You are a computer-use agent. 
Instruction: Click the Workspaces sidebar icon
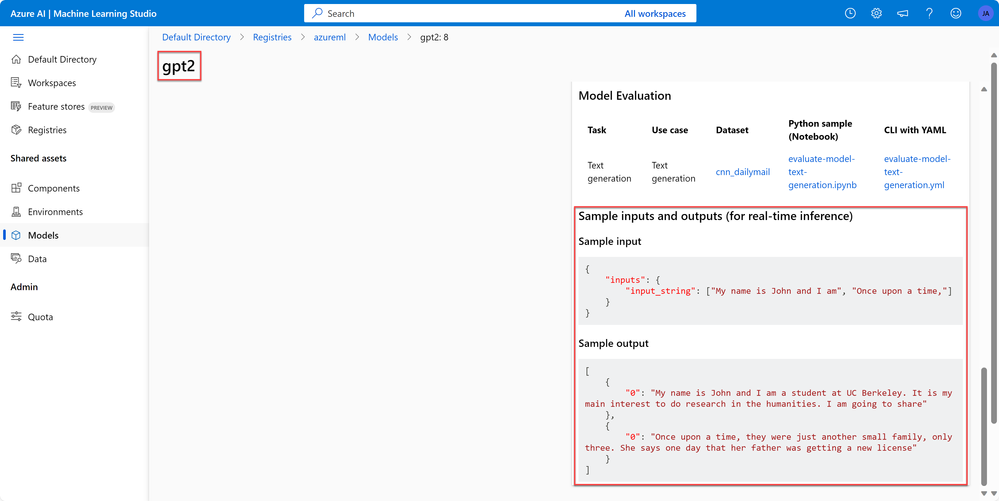point(17,83)
